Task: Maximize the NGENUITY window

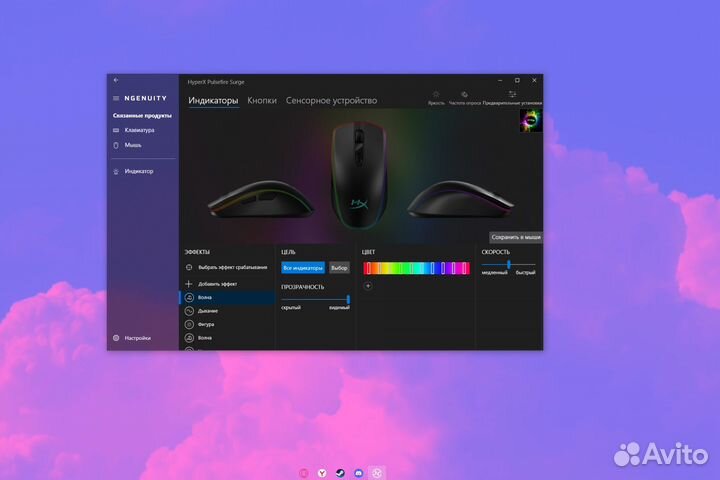Action: (518, 80)
